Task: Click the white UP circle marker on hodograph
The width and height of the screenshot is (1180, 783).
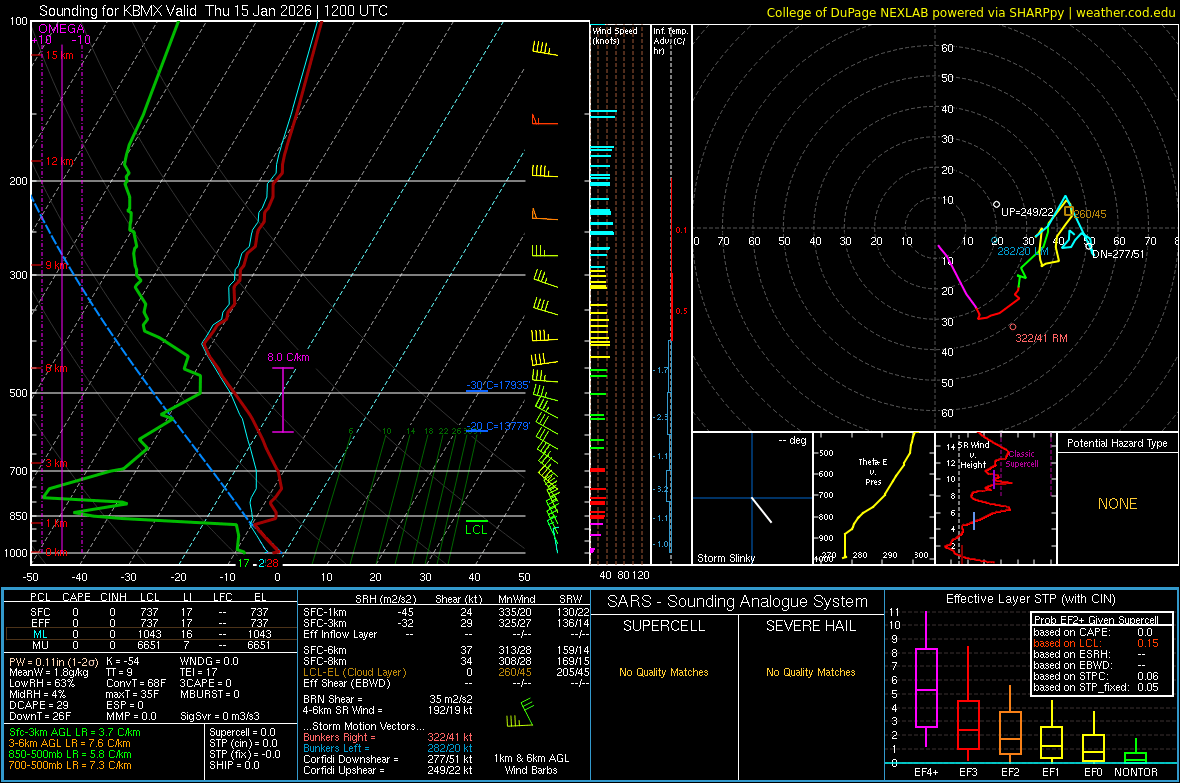Action: click(996, 205)
